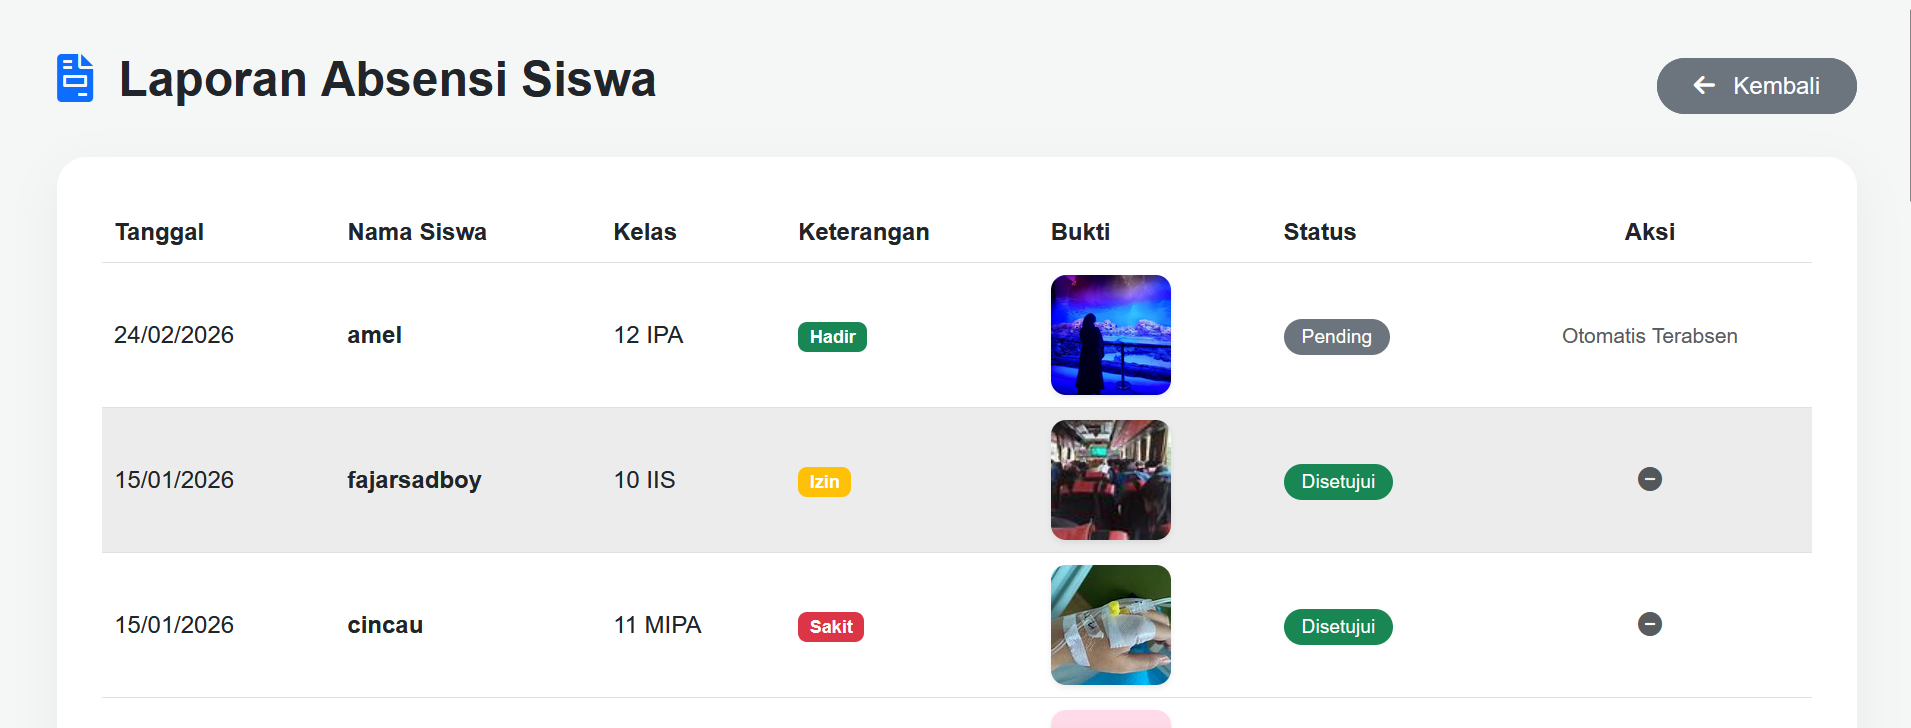Click the blue report document icon
Screen dimensions: 1911x728
(75, 78)
